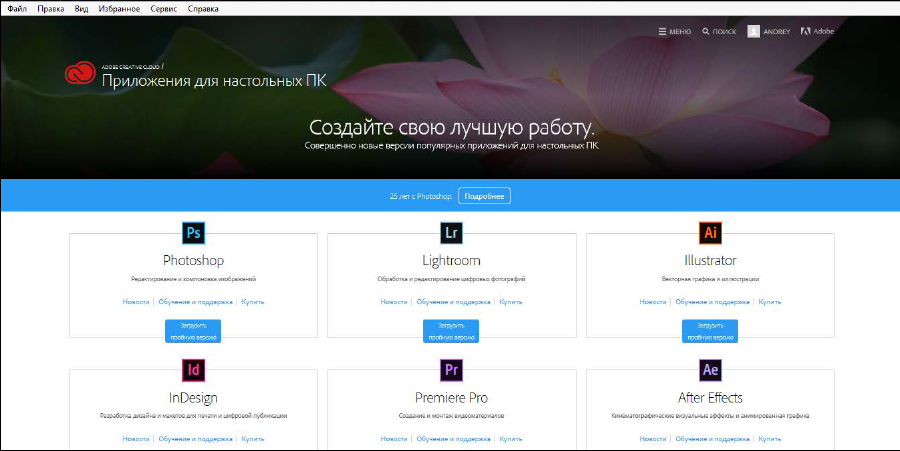This screenshot has width=900, height=451.
Task: Open Новости link under Illustrator
Action: tap(653, 302)
